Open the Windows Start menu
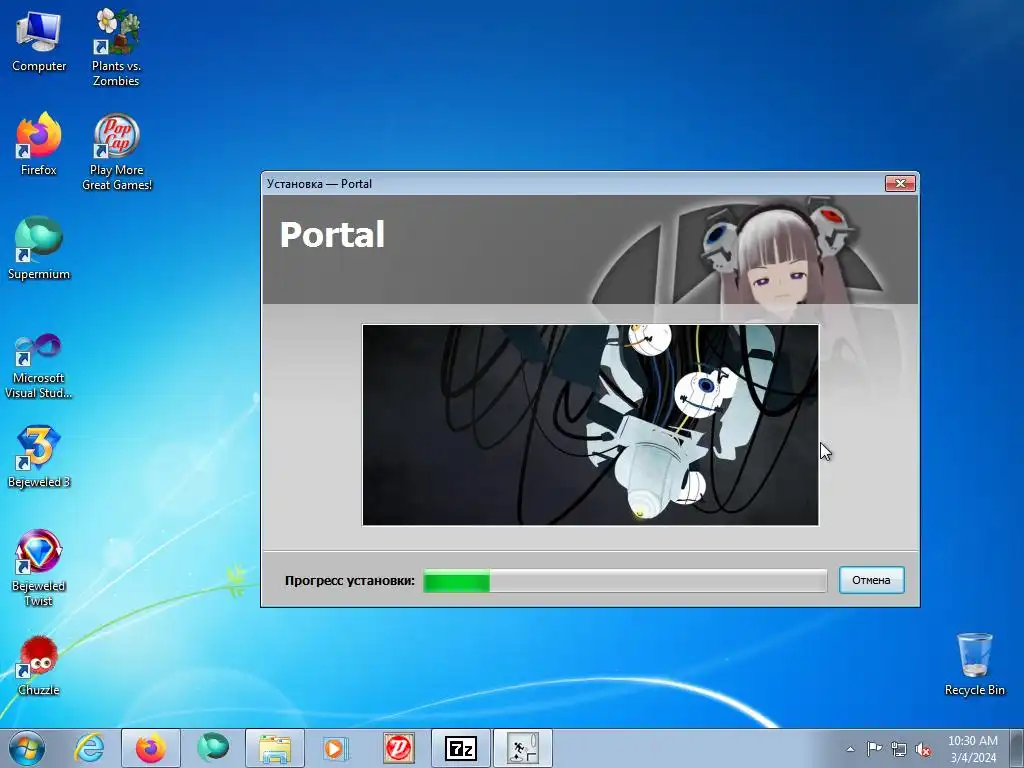The width and height of the screenshot is (1024, 768). (27, 748)
